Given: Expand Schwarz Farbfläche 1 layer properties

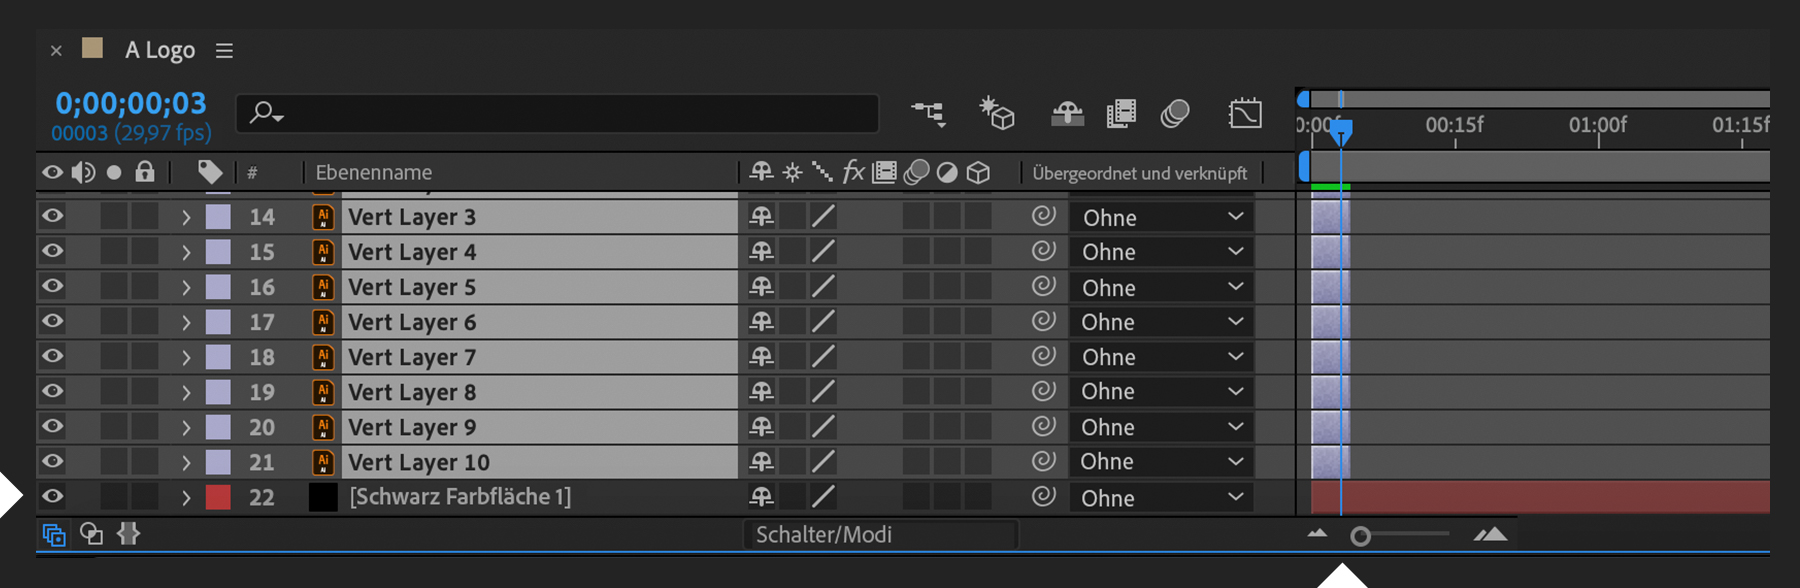Looking at the screenshot, I should tap(186, 497).
